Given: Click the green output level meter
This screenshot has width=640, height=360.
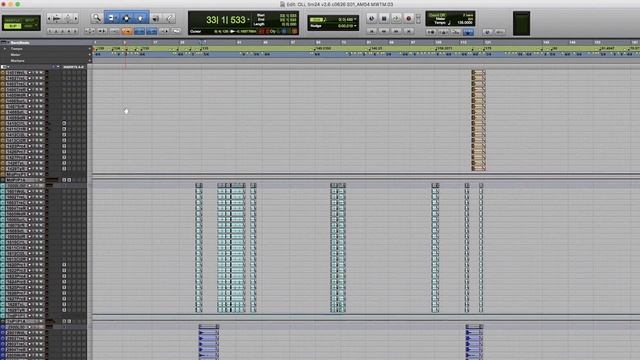Looking at the screenshot, I should [521, 23].
